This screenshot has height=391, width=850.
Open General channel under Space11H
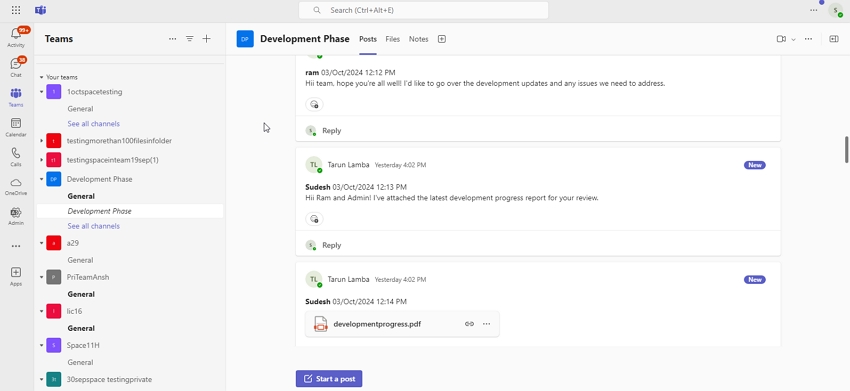click(x=80, y=362)
